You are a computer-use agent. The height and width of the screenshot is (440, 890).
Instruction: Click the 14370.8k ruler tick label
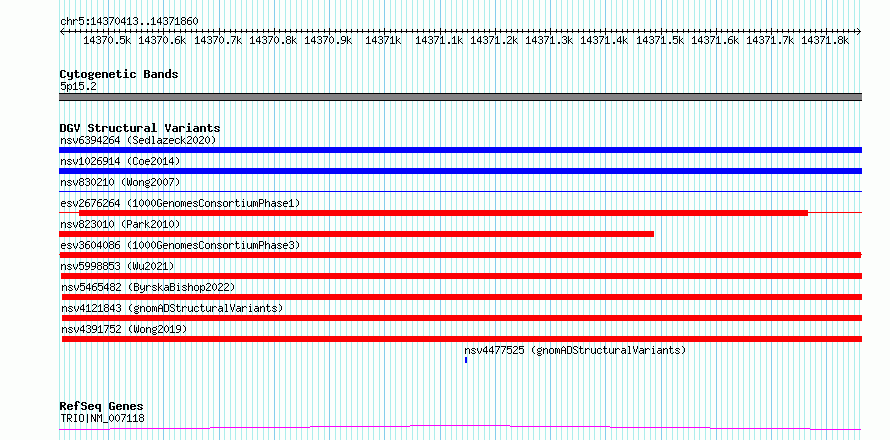click(x=273, y=40)
